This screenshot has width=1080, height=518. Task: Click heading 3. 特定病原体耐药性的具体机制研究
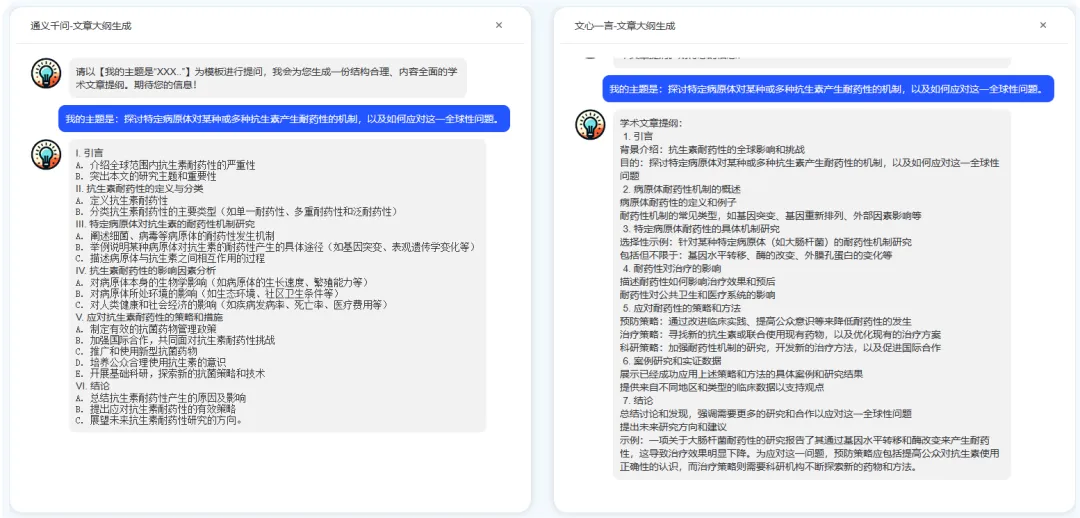700,229
